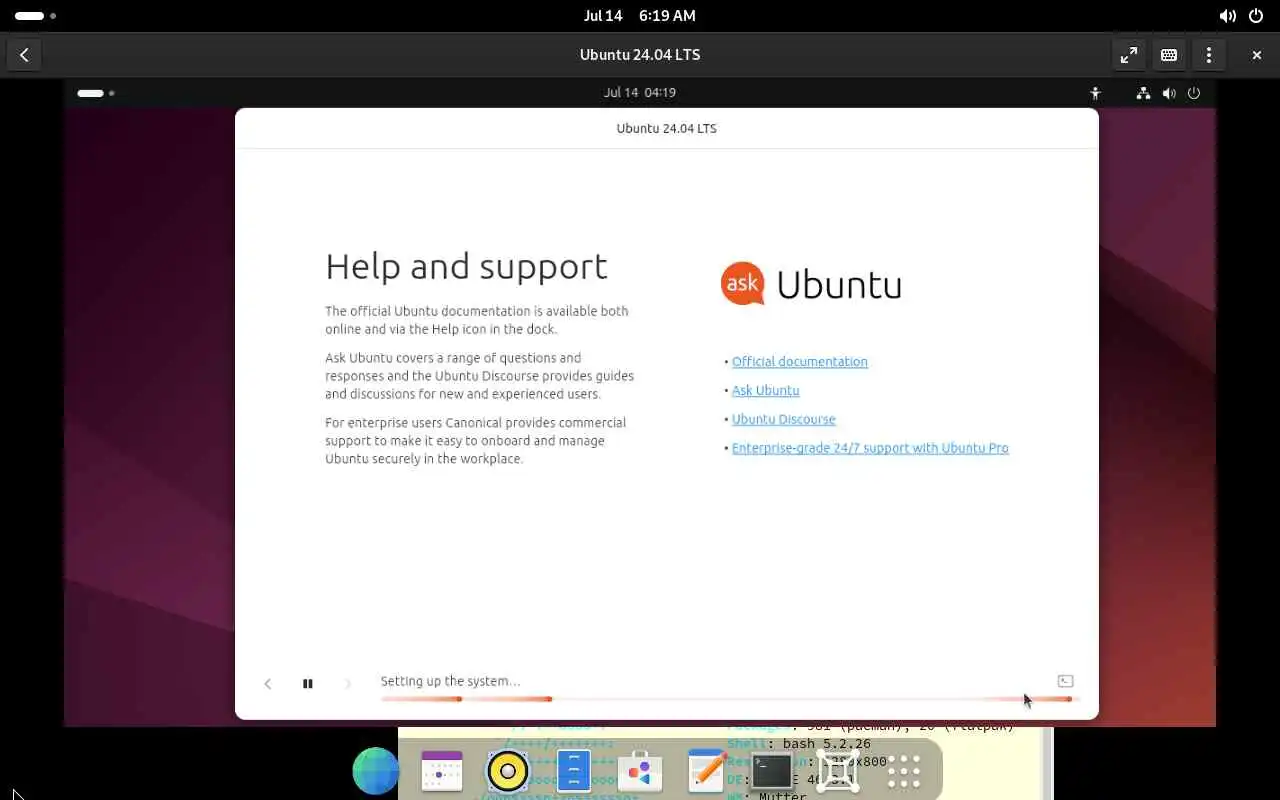Open the Ubuntu Discourse link

784,420
